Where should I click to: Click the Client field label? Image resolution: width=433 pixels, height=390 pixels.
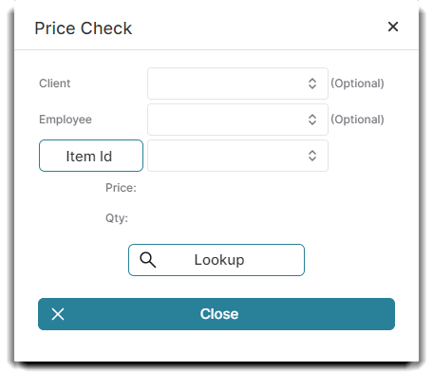[55, 83]
